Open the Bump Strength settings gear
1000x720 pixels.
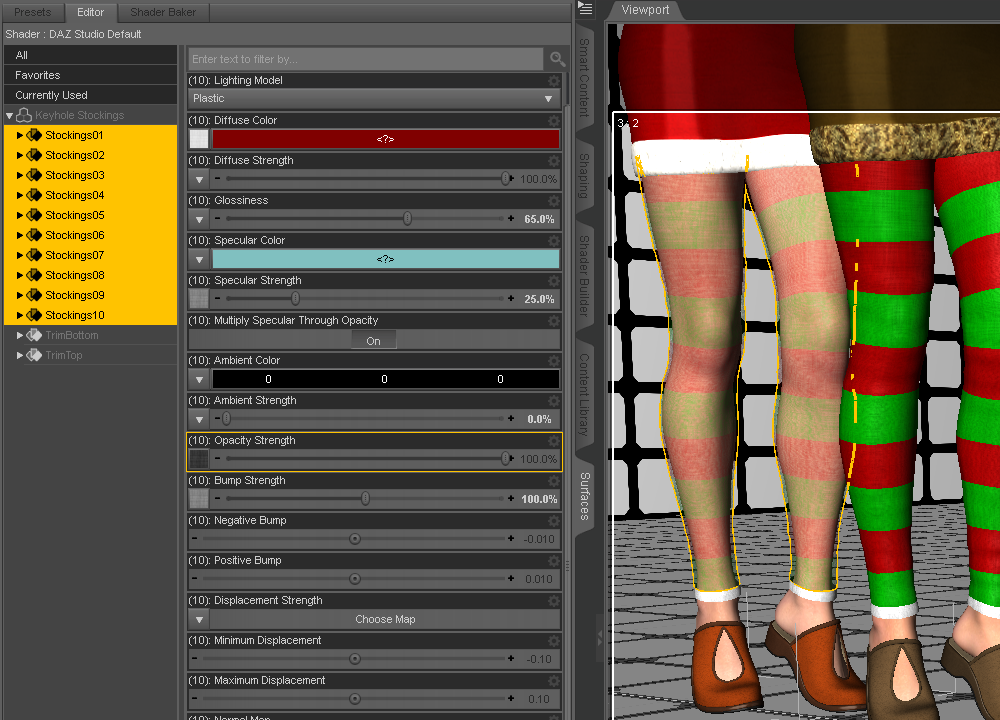click(x=554, y=481)
